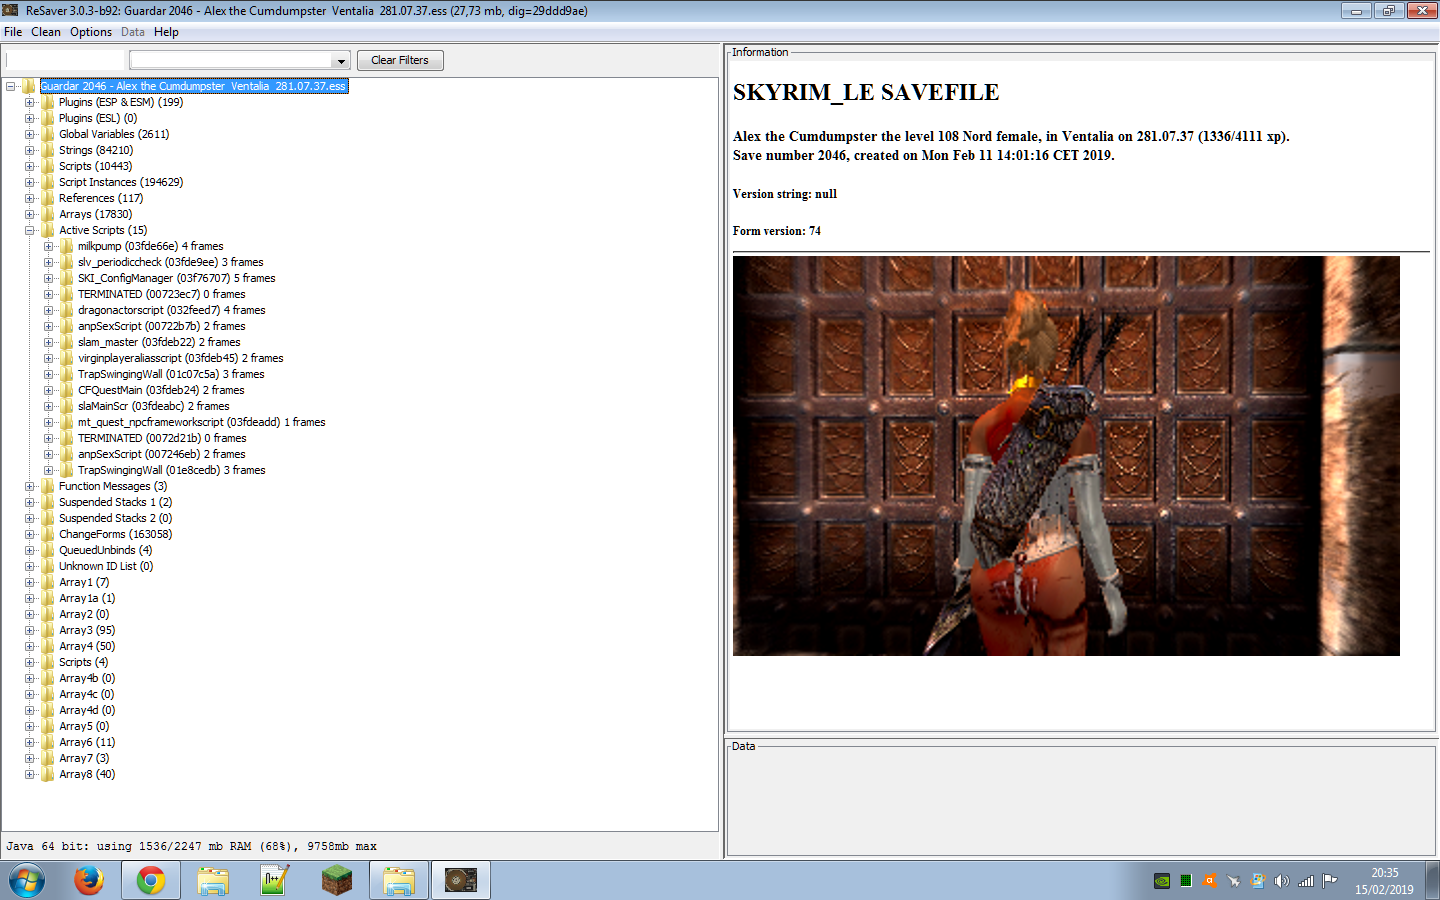Collapse the root Guardar 2046 save node
This screenshot has height=900, width=1440.
coord(10,86)
